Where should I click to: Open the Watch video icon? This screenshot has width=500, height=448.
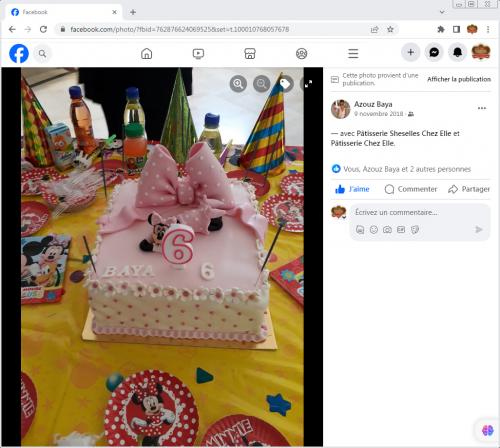pyautogui.click(x=198, y=53)
